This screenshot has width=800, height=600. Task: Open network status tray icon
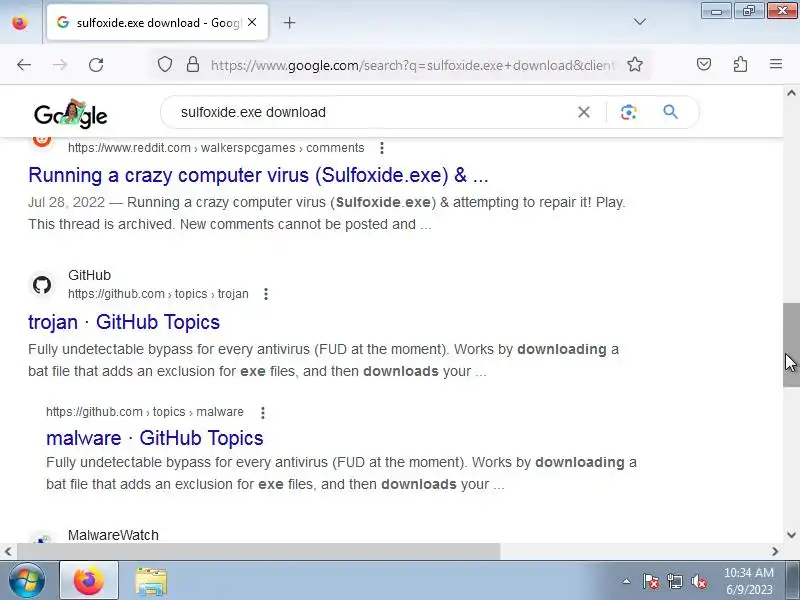coord(674,581)
